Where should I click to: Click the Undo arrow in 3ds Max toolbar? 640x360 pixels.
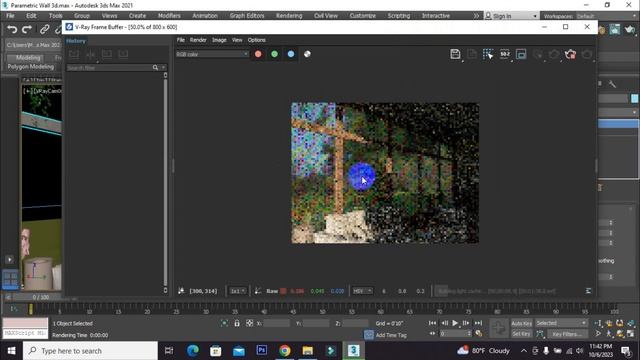[x=12, y=29]
